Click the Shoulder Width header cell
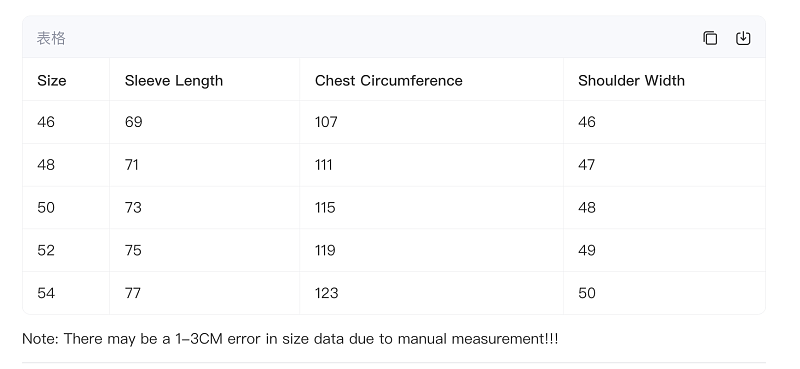Viewport: 800px width, 369px height. click(664, 80)
